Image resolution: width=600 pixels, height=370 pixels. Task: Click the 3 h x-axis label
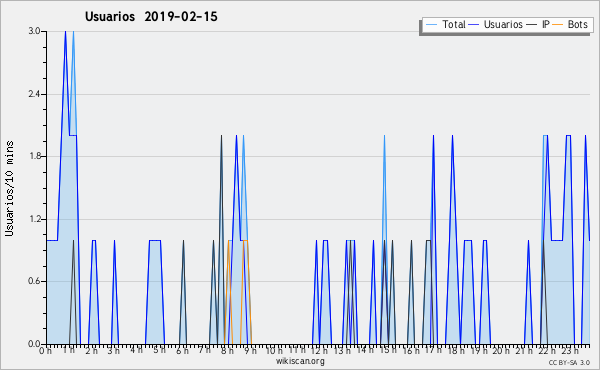click(x=114, y=351)
